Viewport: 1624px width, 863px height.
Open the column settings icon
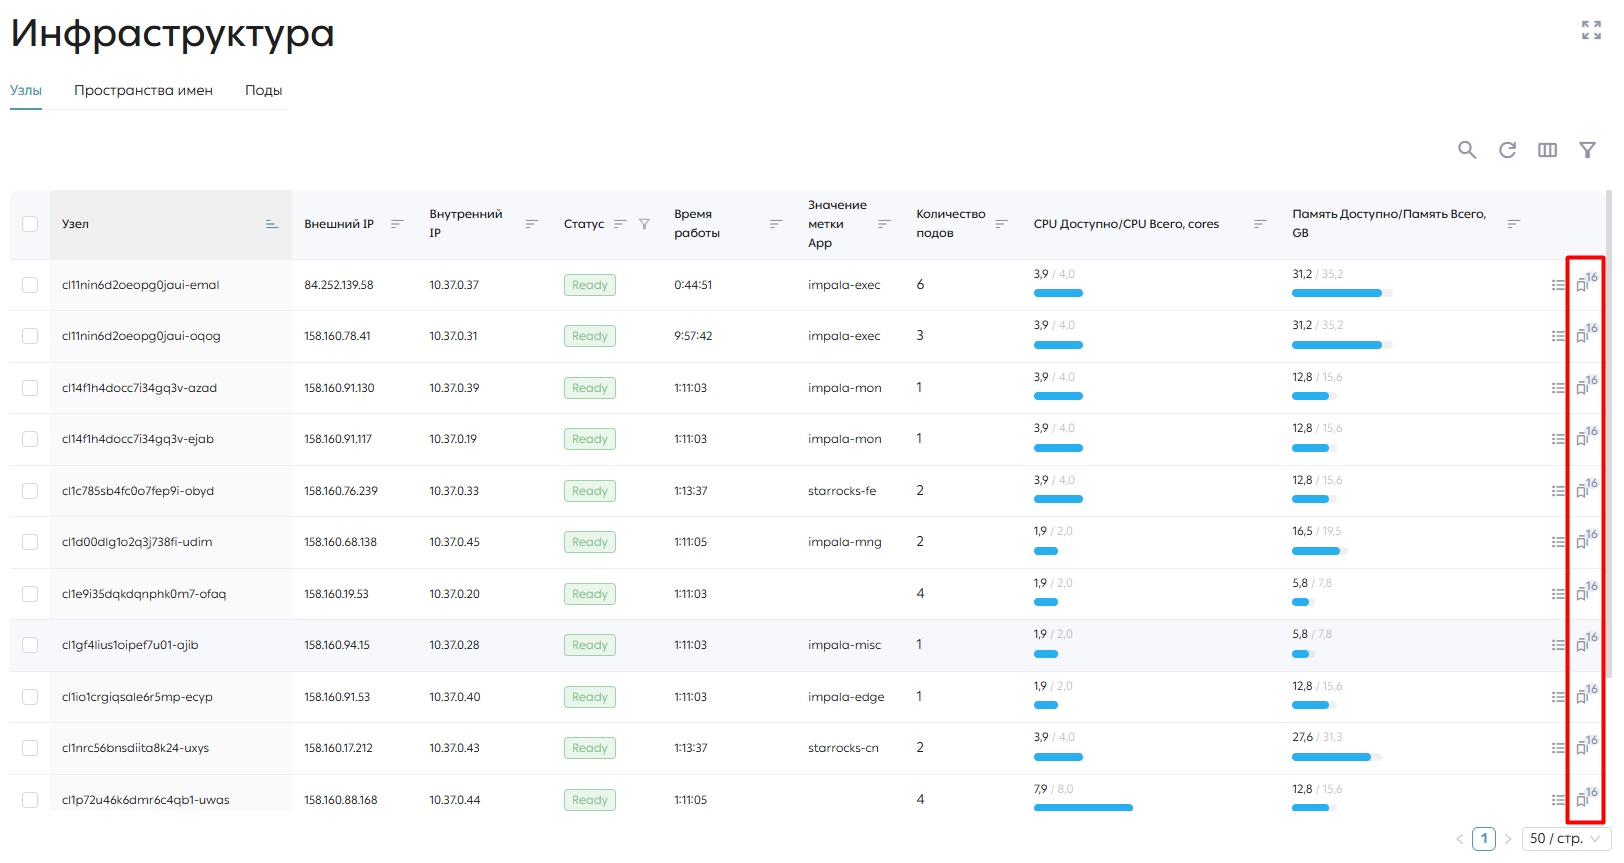coord(1547,150)
